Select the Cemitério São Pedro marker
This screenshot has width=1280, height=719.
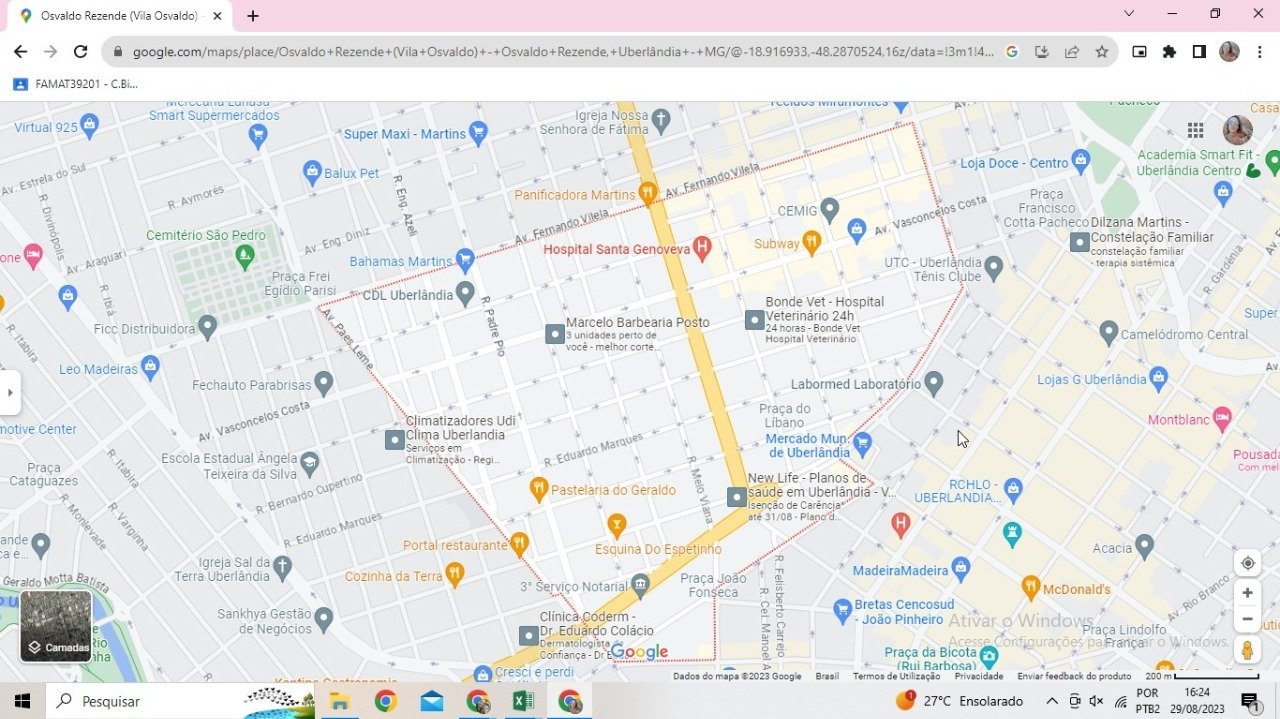tap(245, 257)
